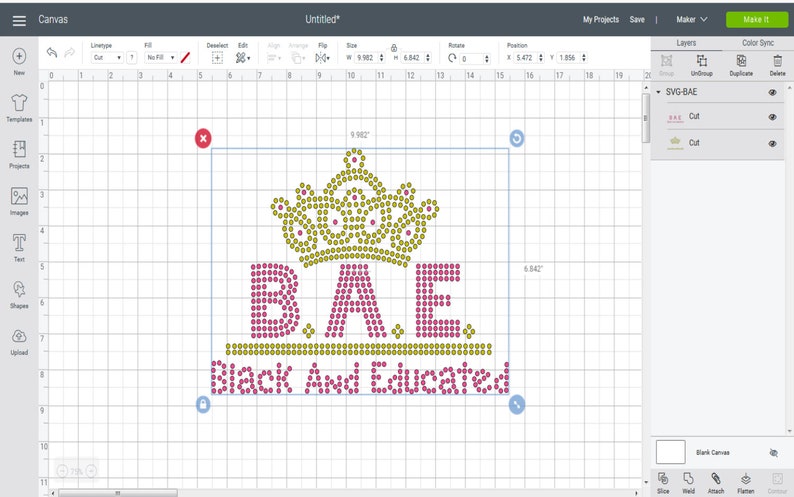This screenshot has width=794, height=497.
Task: Click the horizontal canvas scrollbar
Action: [x=118, y=493]
